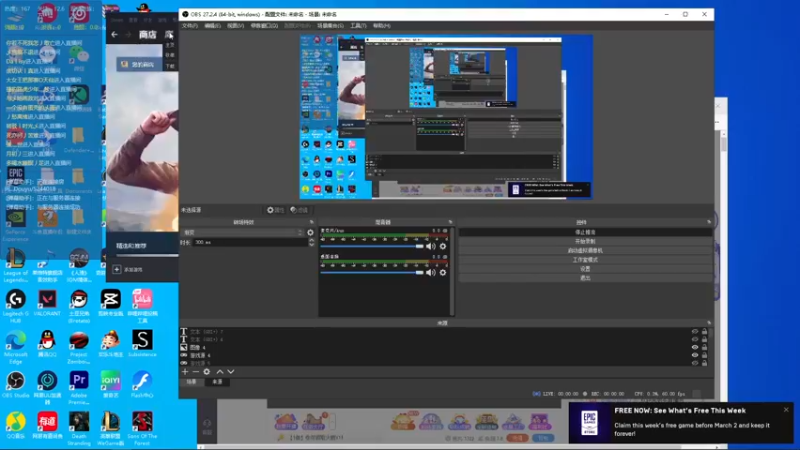Launch Death Stranding desktop shortcut
The width and height of the screenshot is (800, 450).
[x=79, y=429]
